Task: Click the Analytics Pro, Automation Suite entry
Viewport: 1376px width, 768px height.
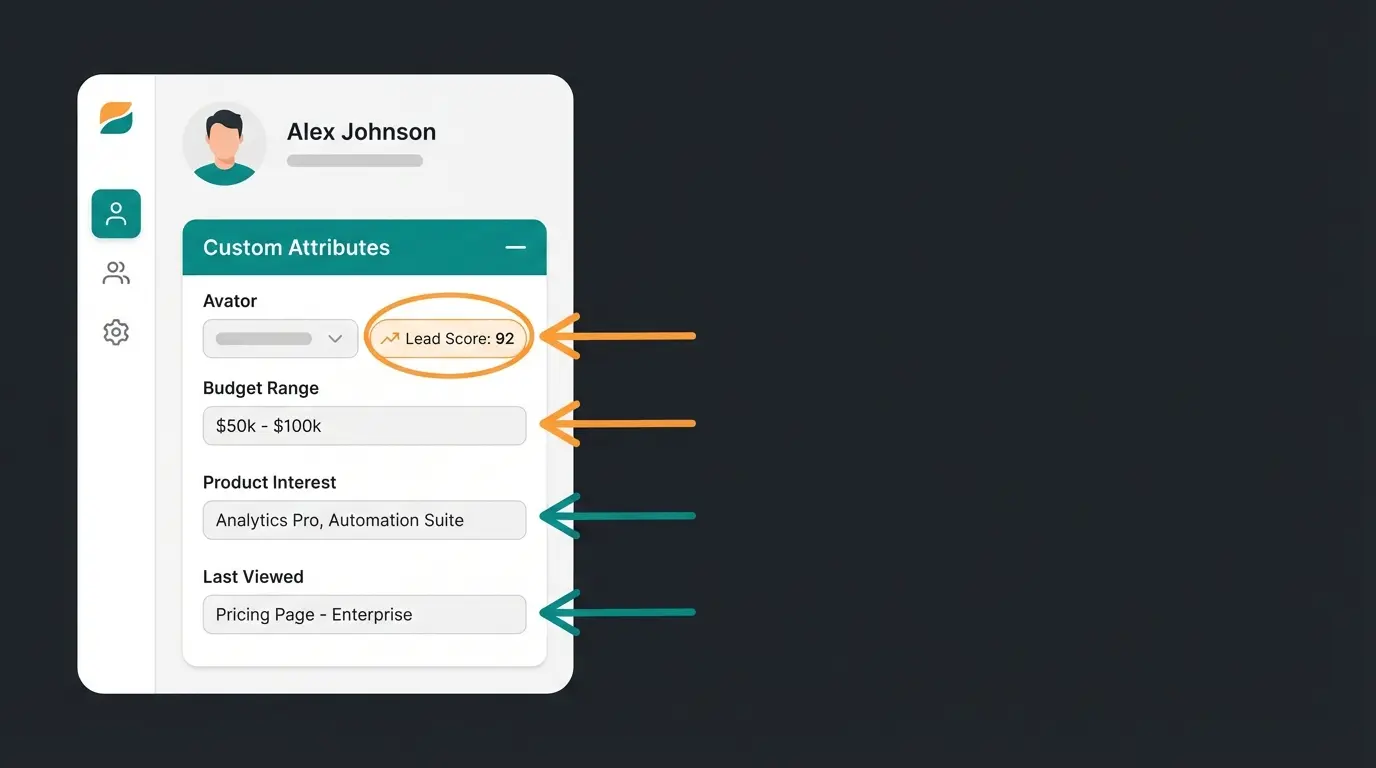Action: point(364,520)
